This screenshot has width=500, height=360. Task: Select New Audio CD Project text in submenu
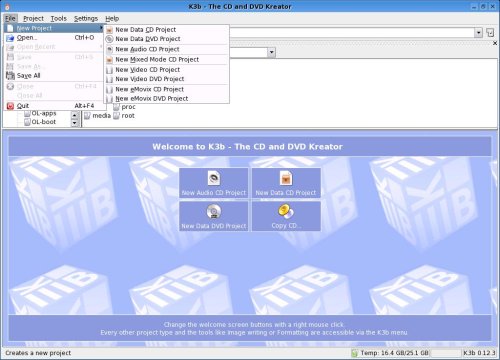(147, 49)
